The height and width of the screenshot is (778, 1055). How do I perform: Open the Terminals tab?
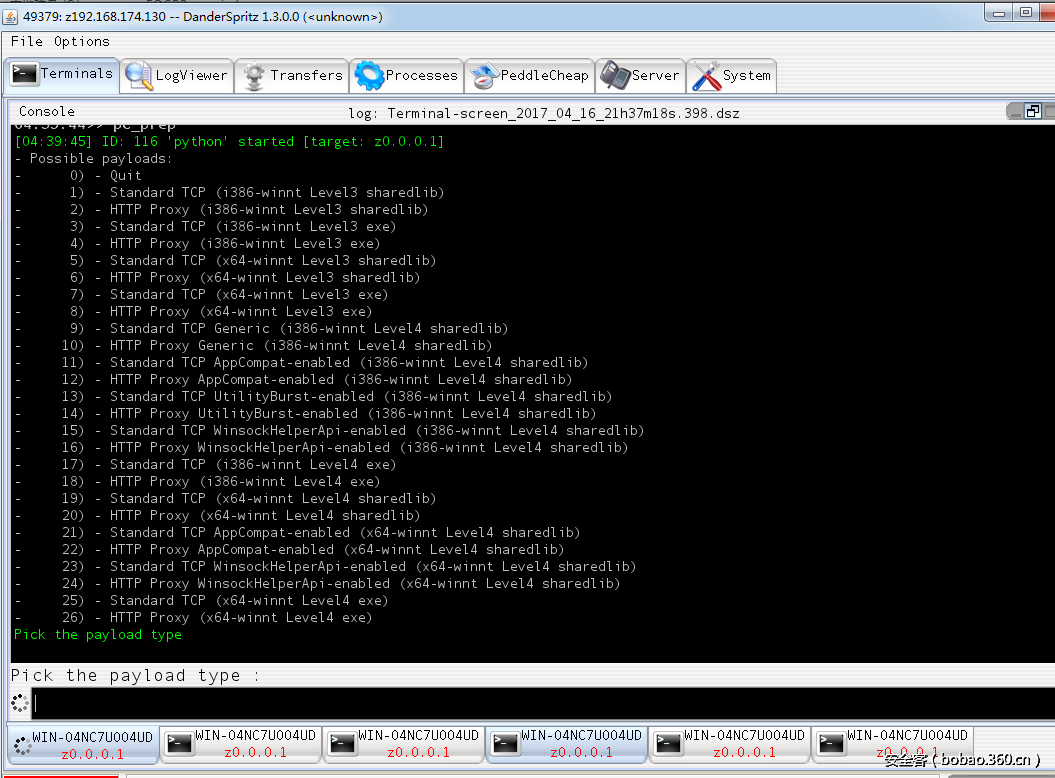(x=63, y=74)
